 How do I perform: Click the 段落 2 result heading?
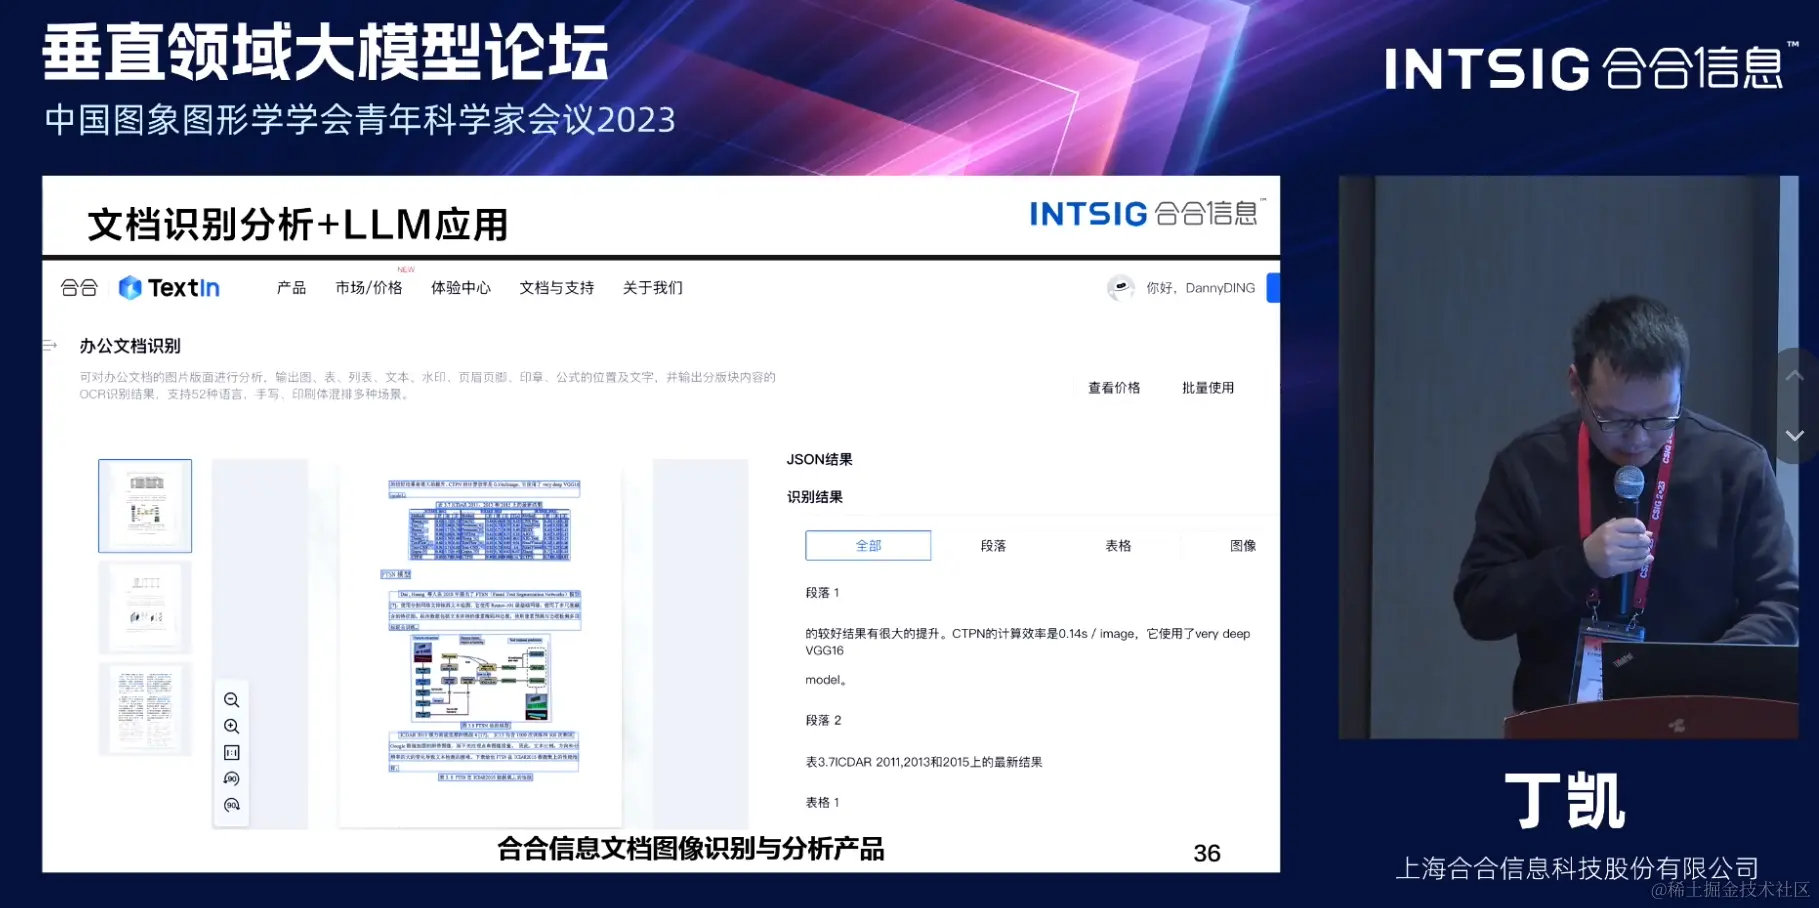click(824, 720)
